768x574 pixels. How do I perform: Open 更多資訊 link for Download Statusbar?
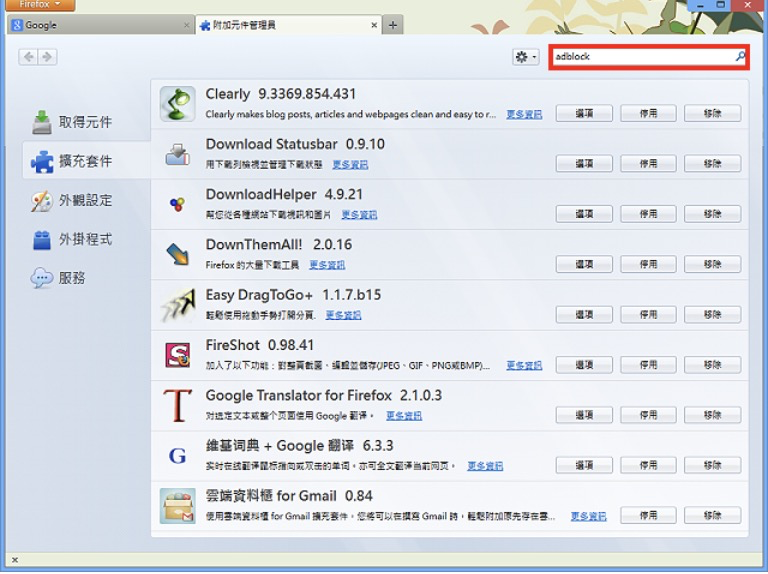pyautogui.click(x=350, y=165)
